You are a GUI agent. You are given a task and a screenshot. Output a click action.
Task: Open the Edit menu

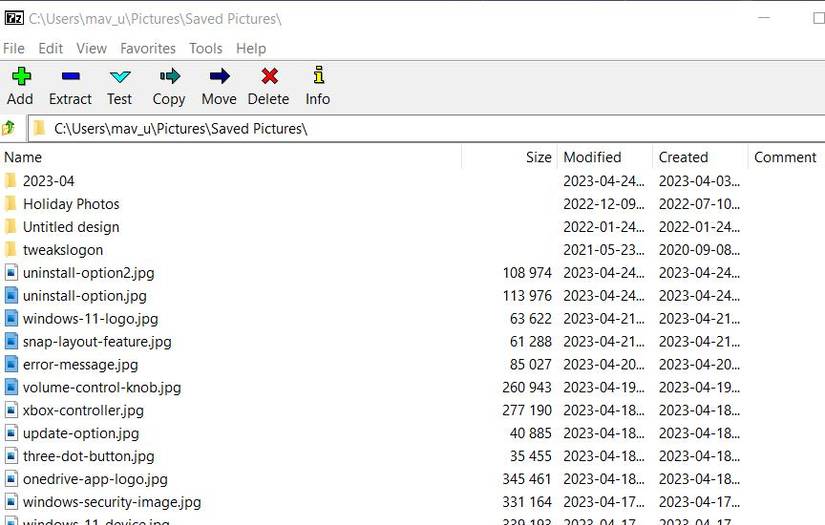coord(51,48)
